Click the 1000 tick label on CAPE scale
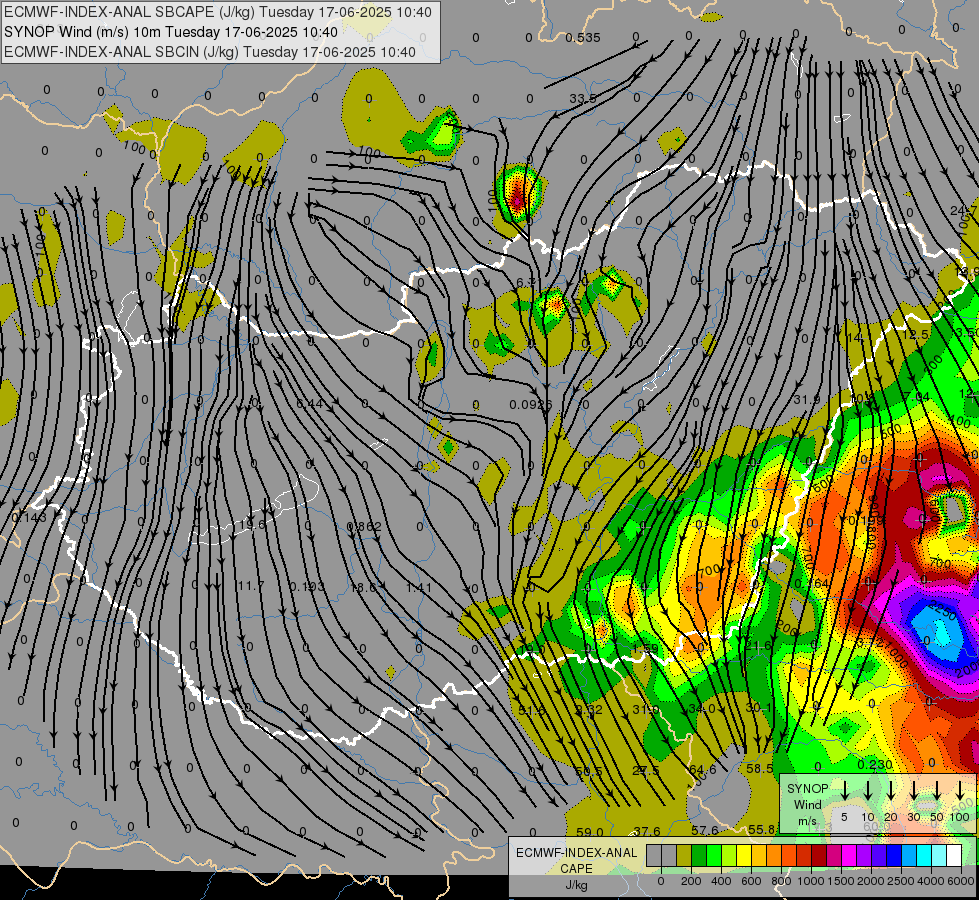 [811, 881]
